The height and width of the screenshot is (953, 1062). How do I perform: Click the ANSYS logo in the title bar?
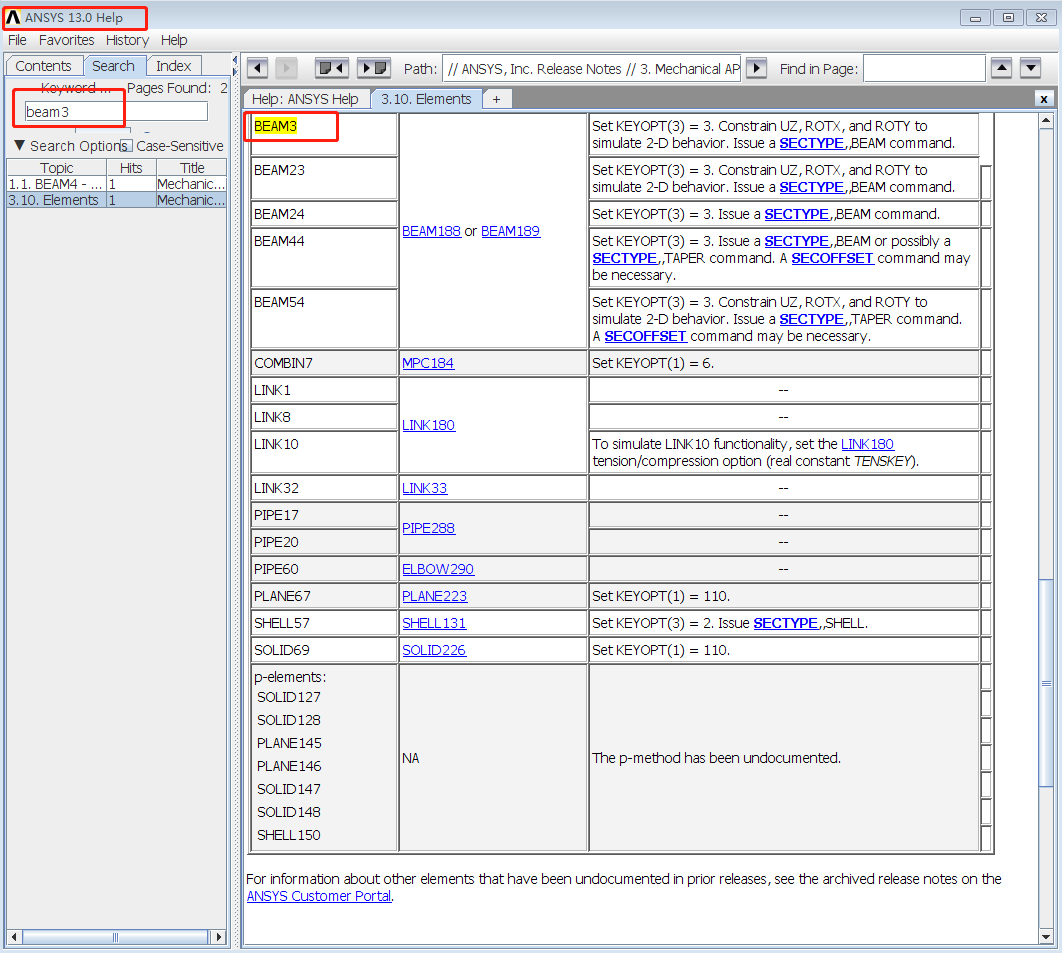tap(13, 18)
